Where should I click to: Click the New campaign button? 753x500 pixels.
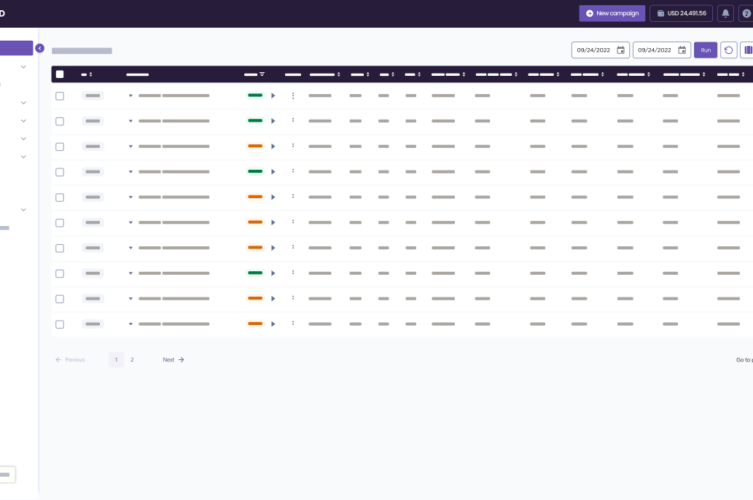pos(612,13)
